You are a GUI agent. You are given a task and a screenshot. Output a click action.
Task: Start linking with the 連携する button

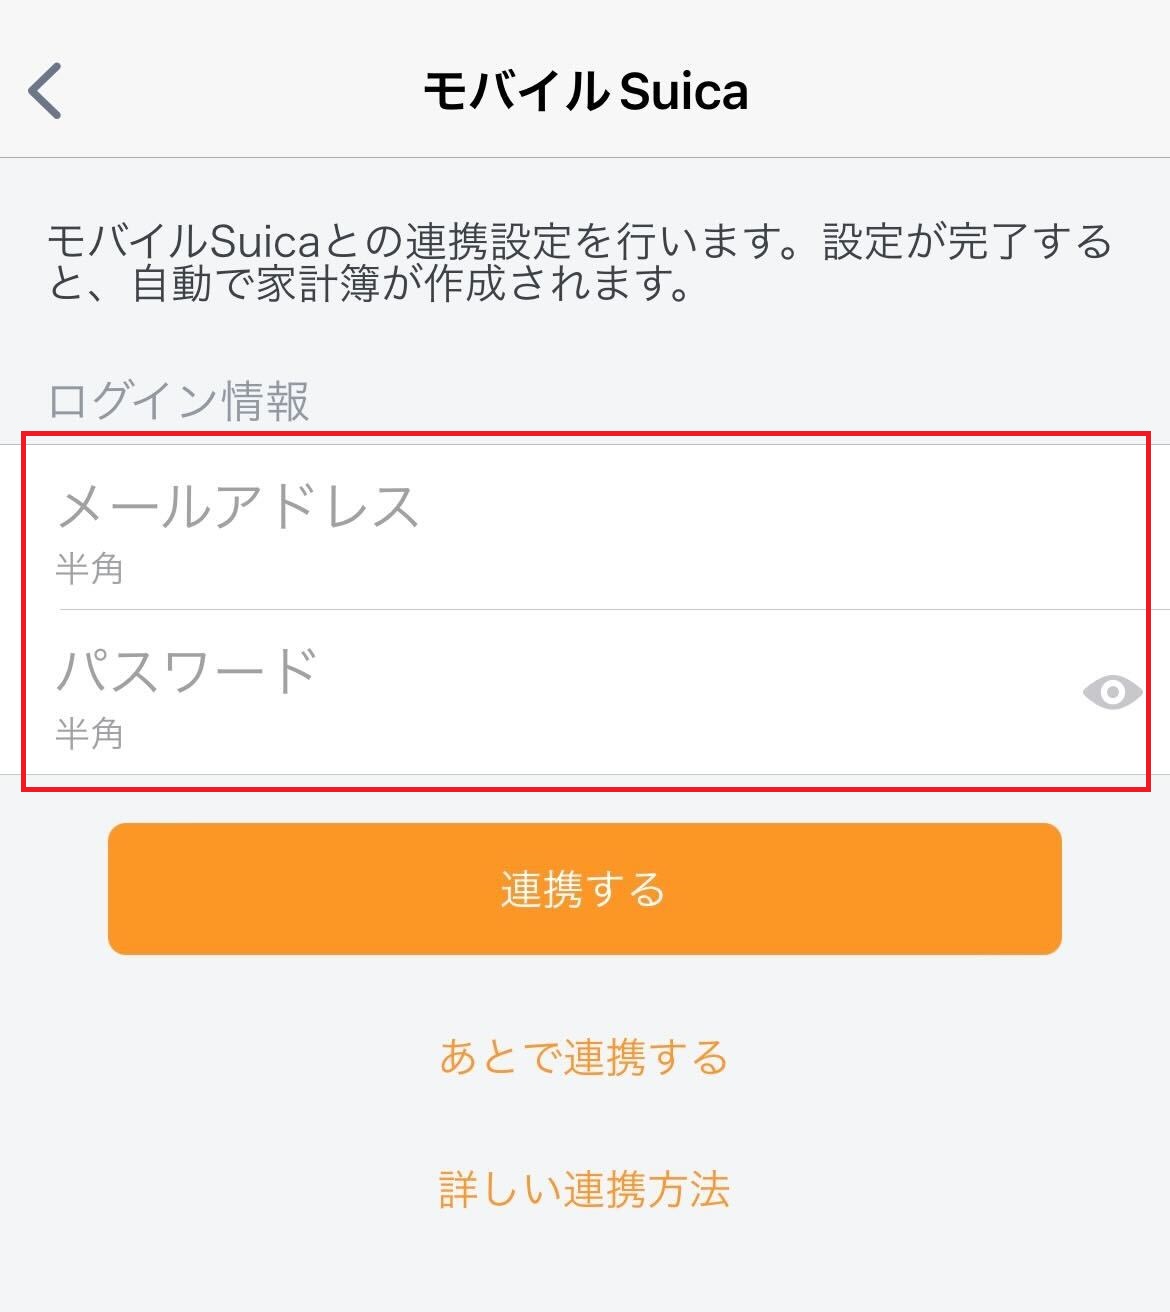coord(585,889)
